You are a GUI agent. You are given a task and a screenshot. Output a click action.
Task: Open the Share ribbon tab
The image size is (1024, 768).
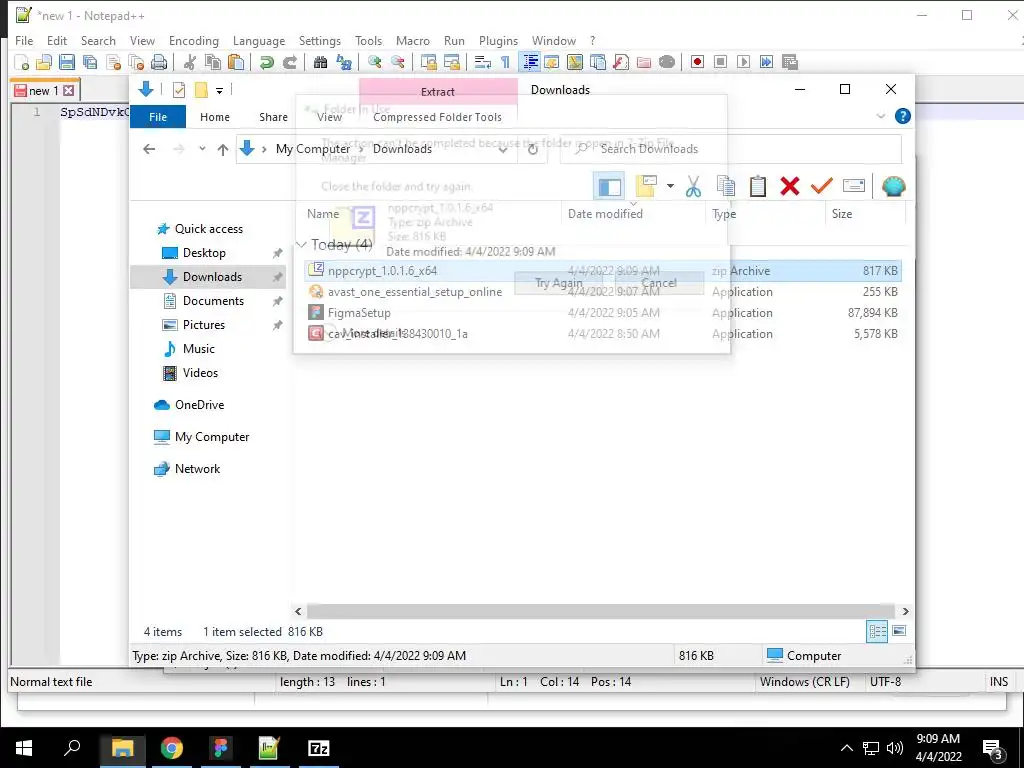tap(273, 117)
